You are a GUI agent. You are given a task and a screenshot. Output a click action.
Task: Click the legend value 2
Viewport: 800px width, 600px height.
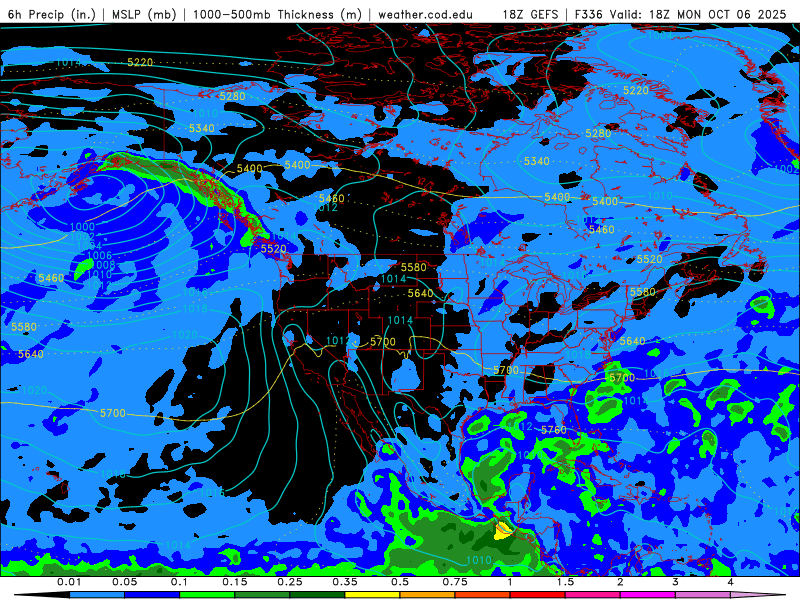tap(620, 582)
